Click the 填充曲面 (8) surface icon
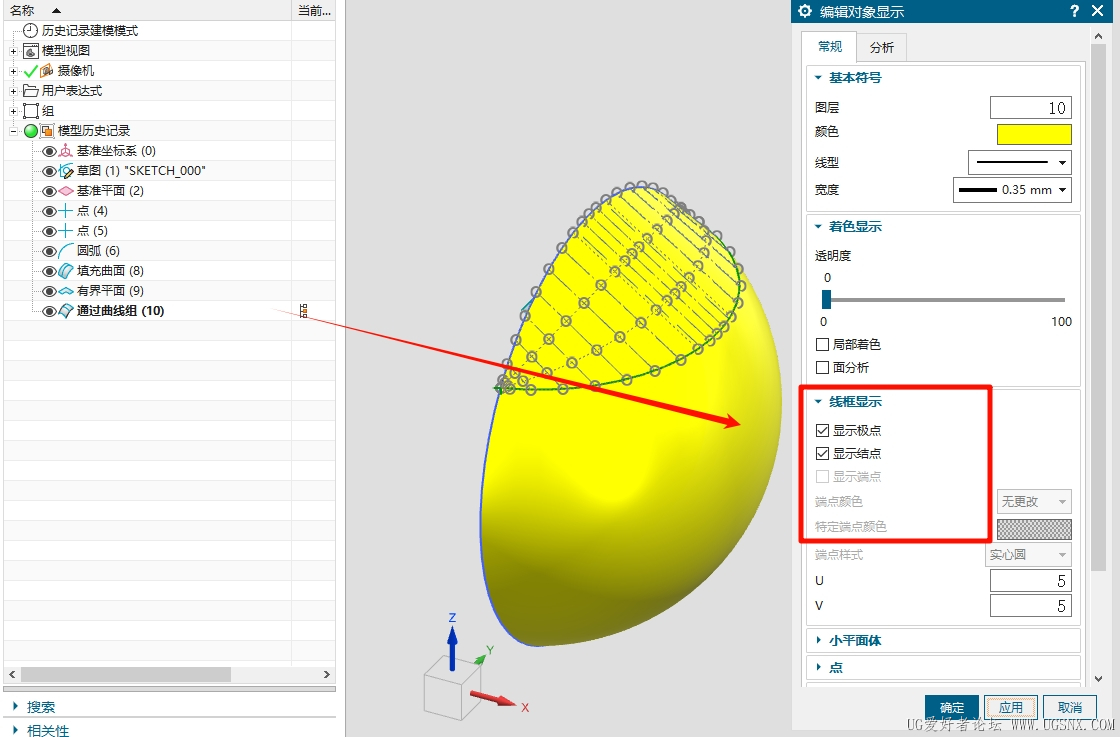Image resolution: width=1120 pixels, height=737 pixels. tap(66, 271)
